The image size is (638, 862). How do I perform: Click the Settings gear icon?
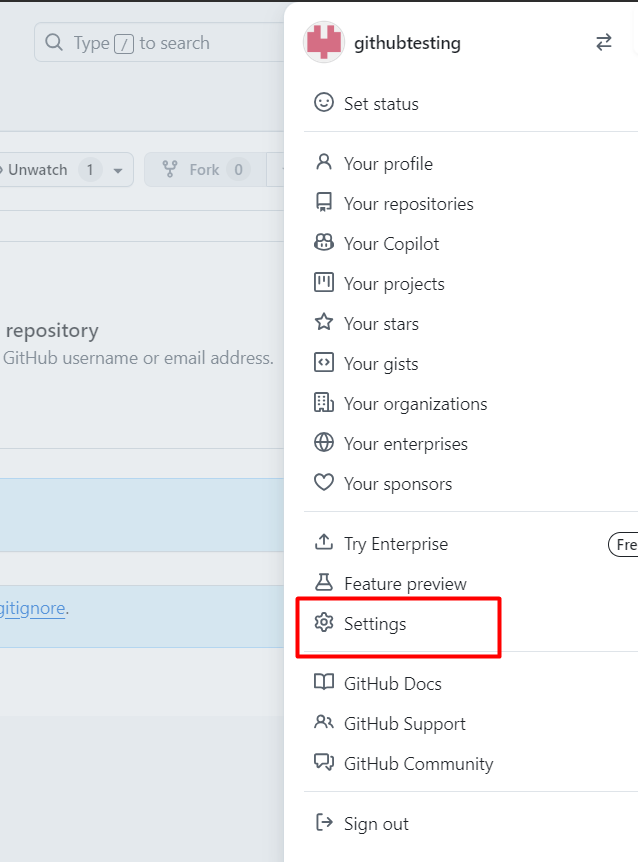tap(324, 623)
